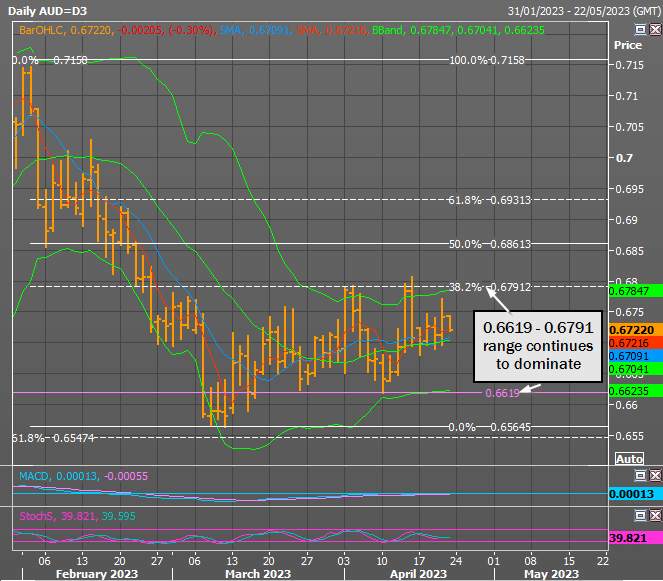Viewport: 663px width, 581px height.
Task: Click the magenta 39.821 StochS value tag
Action: click(x=636, y=538)
